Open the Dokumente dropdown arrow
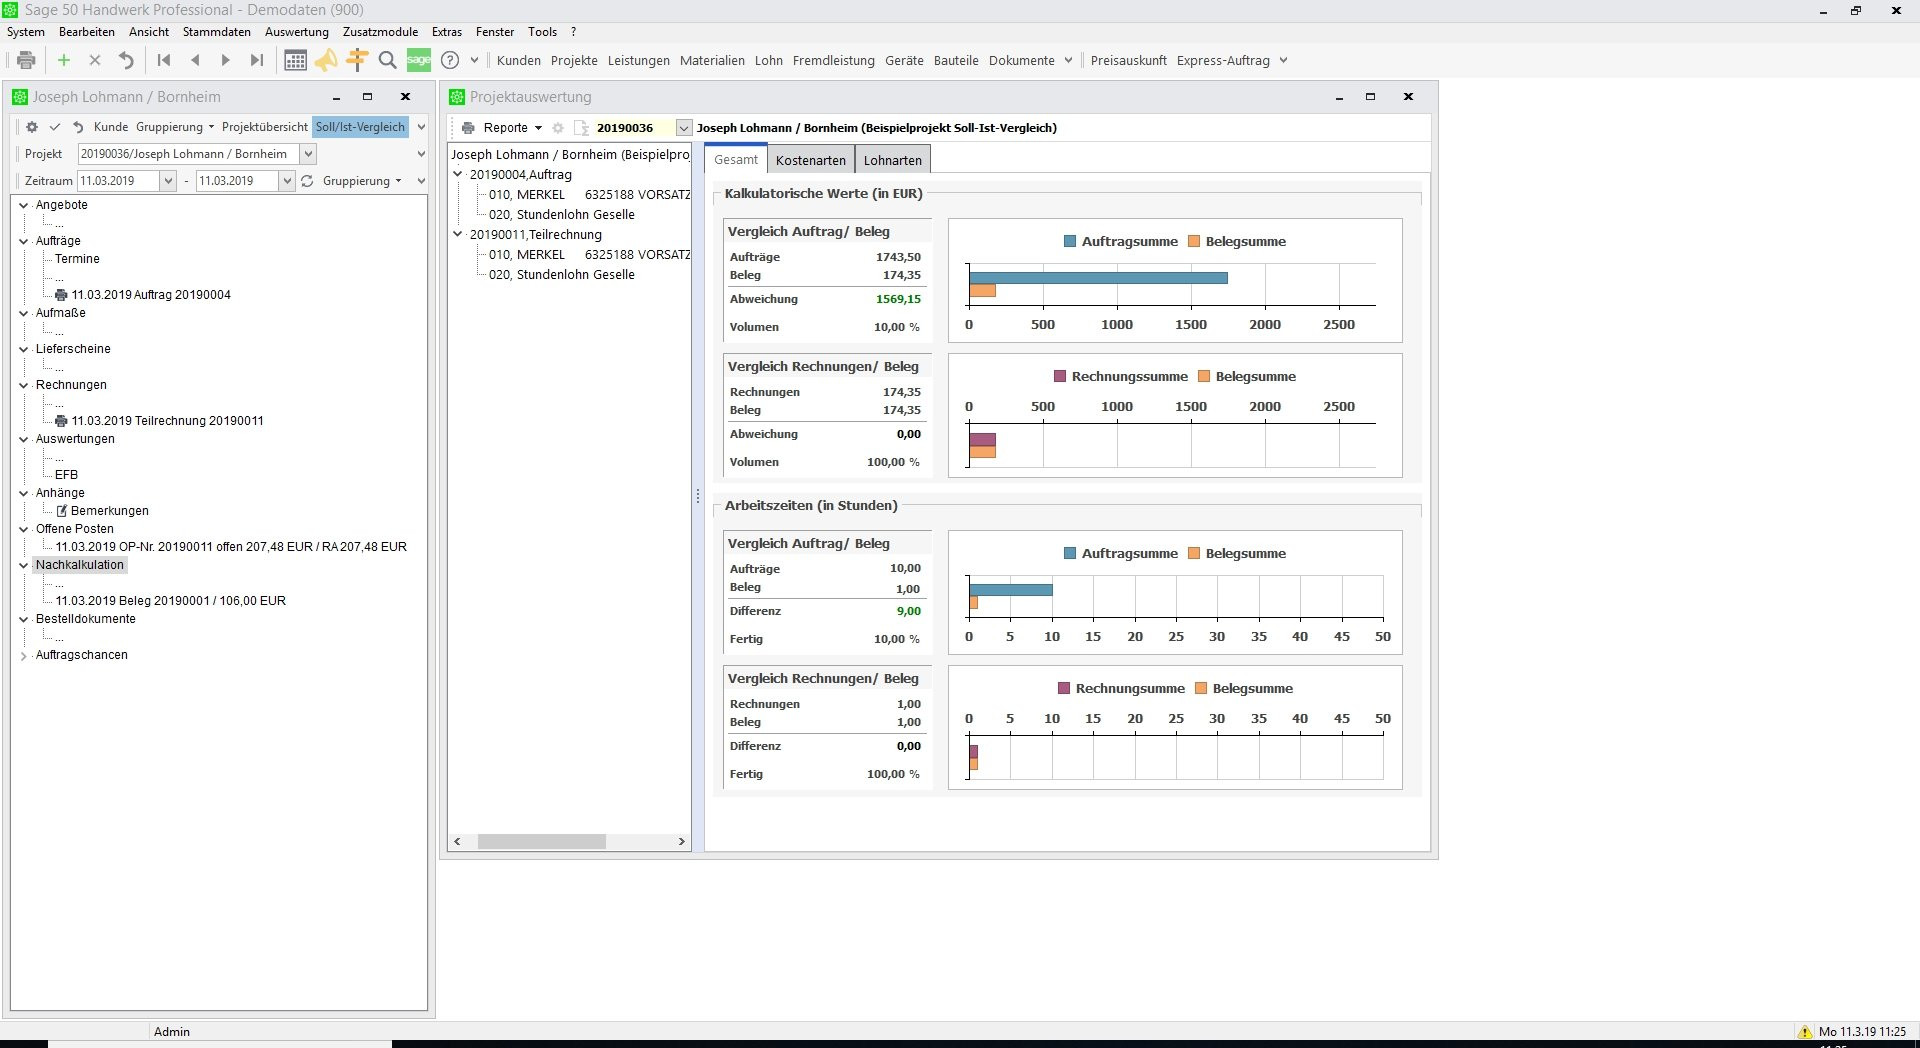This screenshot has height=1048, width=1920. [x=1068, y=60]
